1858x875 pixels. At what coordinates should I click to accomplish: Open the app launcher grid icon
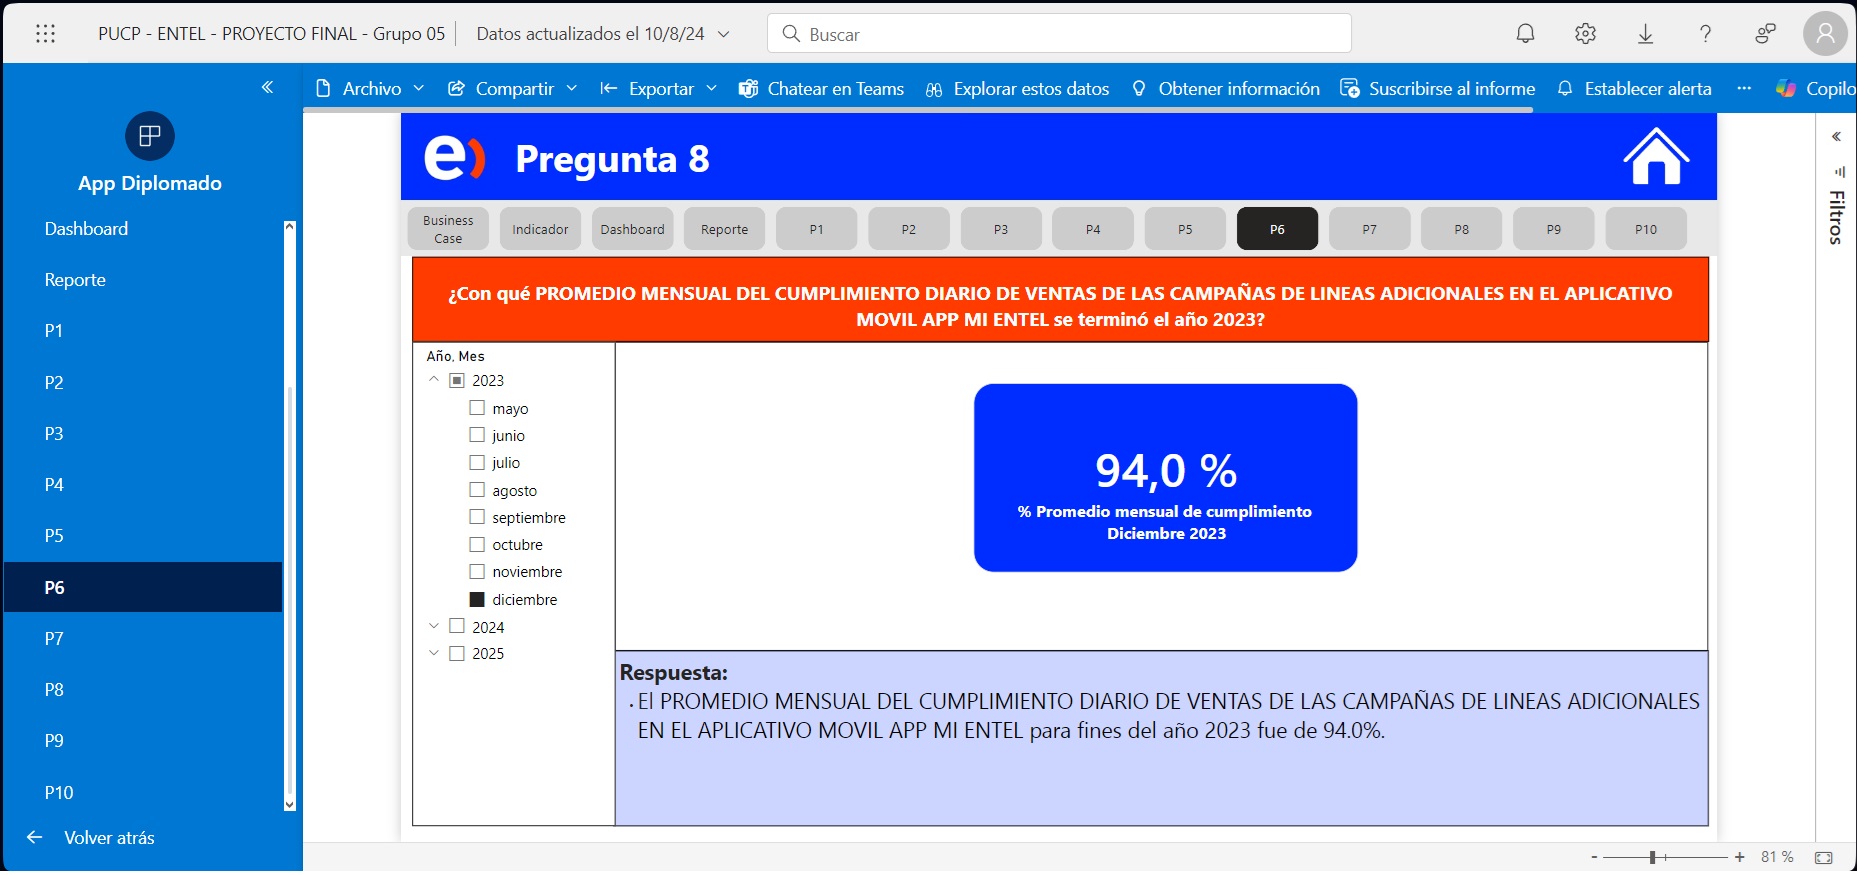pyautogui.click(x=45, y=33)
